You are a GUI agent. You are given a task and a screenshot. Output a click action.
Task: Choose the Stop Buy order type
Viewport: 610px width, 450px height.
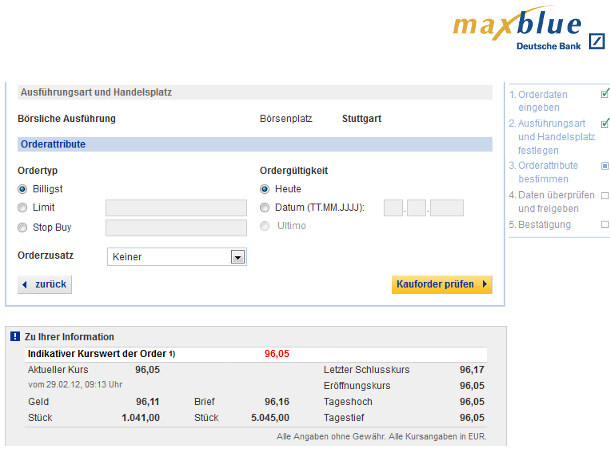coord(23,227)
